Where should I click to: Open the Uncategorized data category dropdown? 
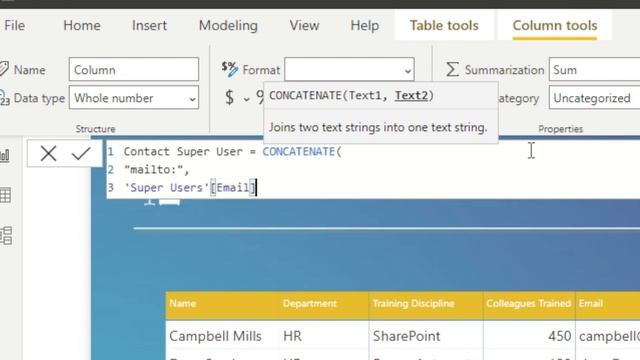point(594,98)
